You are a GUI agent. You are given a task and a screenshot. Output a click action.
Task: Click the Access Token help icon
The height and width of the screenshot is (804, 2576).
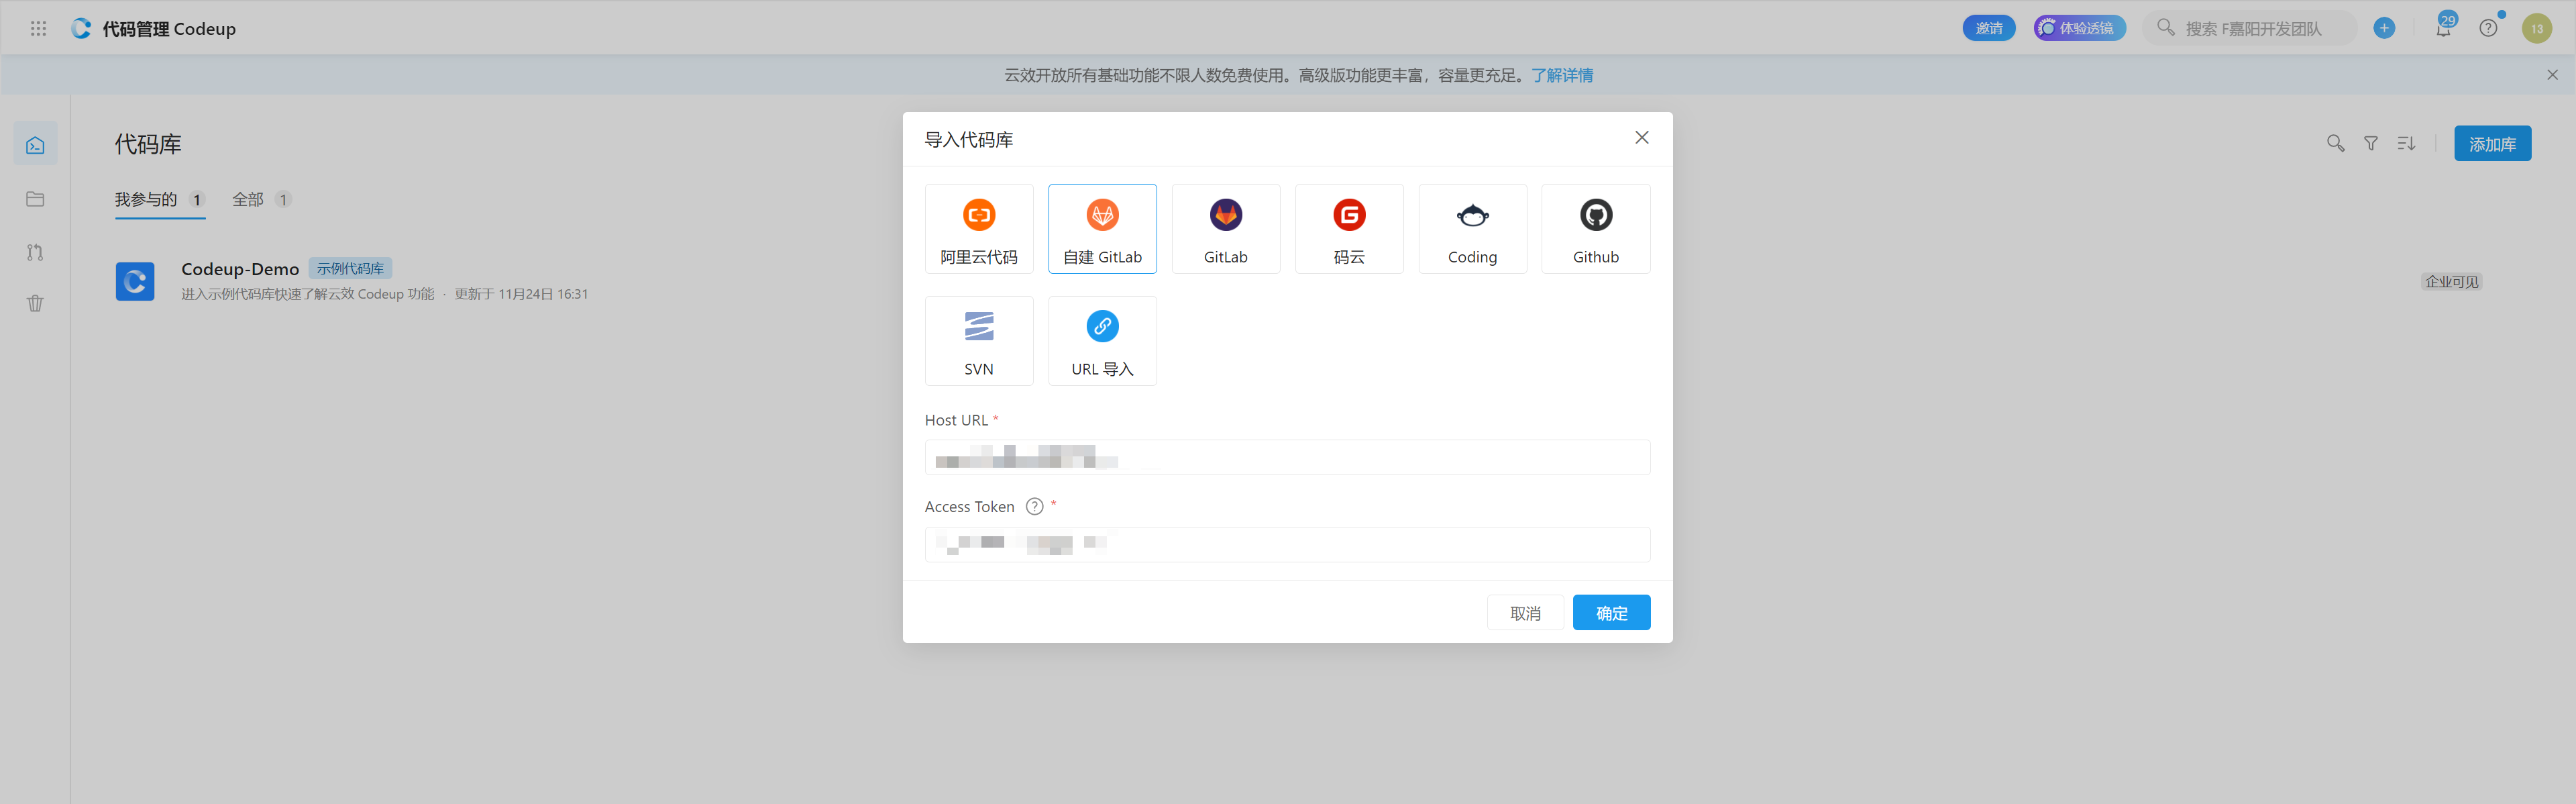point(1034,507)
